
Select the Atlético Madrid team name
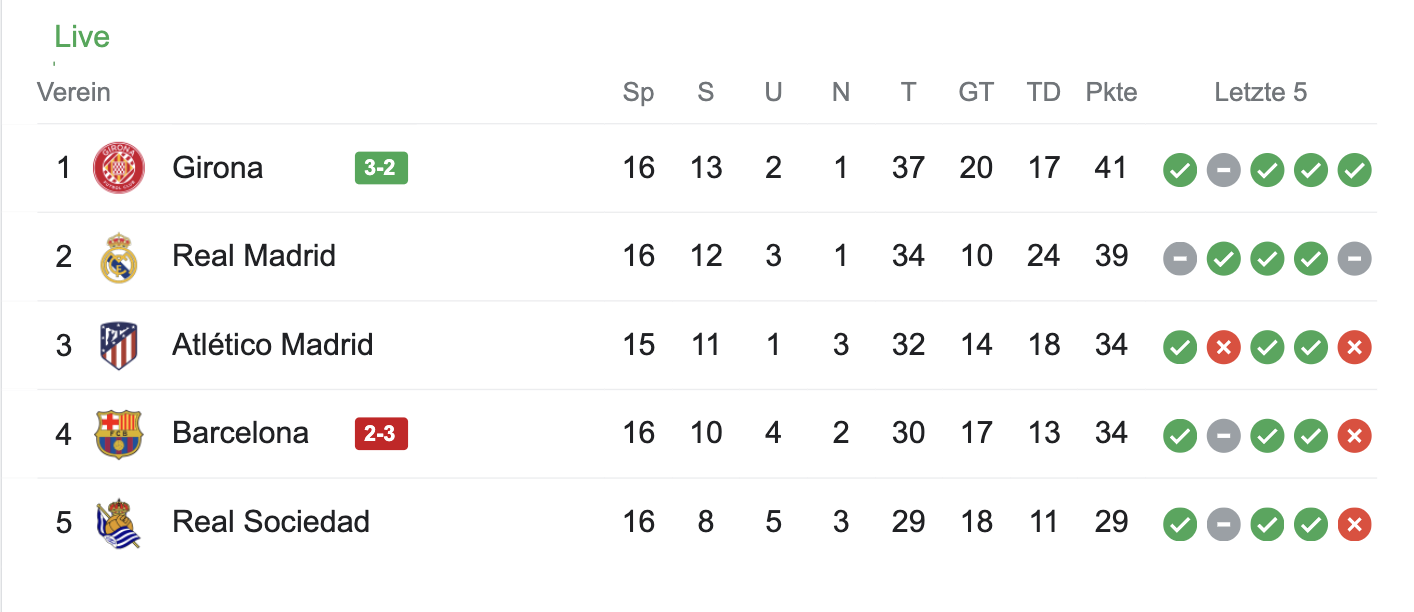(x=272, y=345)
